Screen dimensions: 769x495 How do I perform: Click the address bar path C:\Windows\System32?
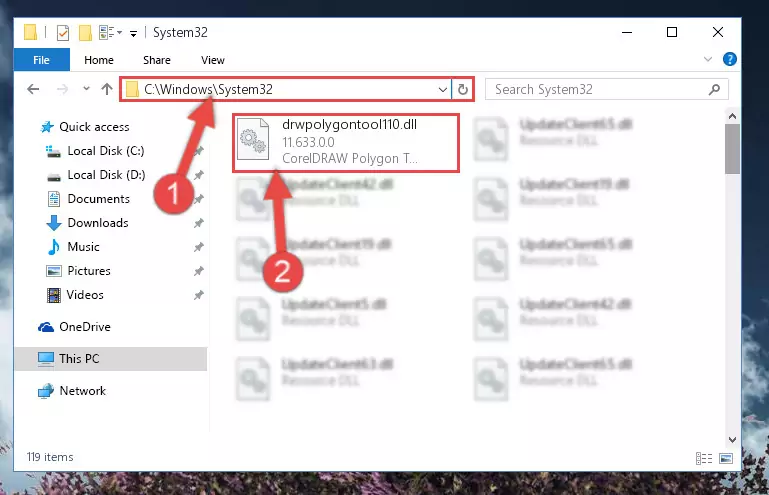pyautogui.click(x=208, y=89)
